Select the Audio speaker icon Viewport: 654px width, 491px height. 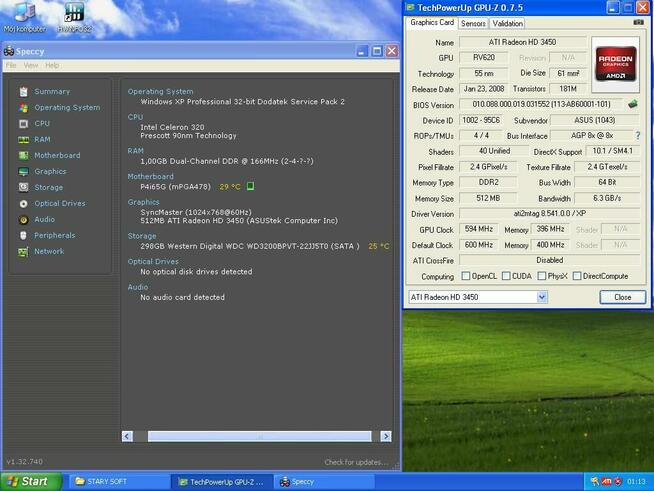(x=23, y=219)
